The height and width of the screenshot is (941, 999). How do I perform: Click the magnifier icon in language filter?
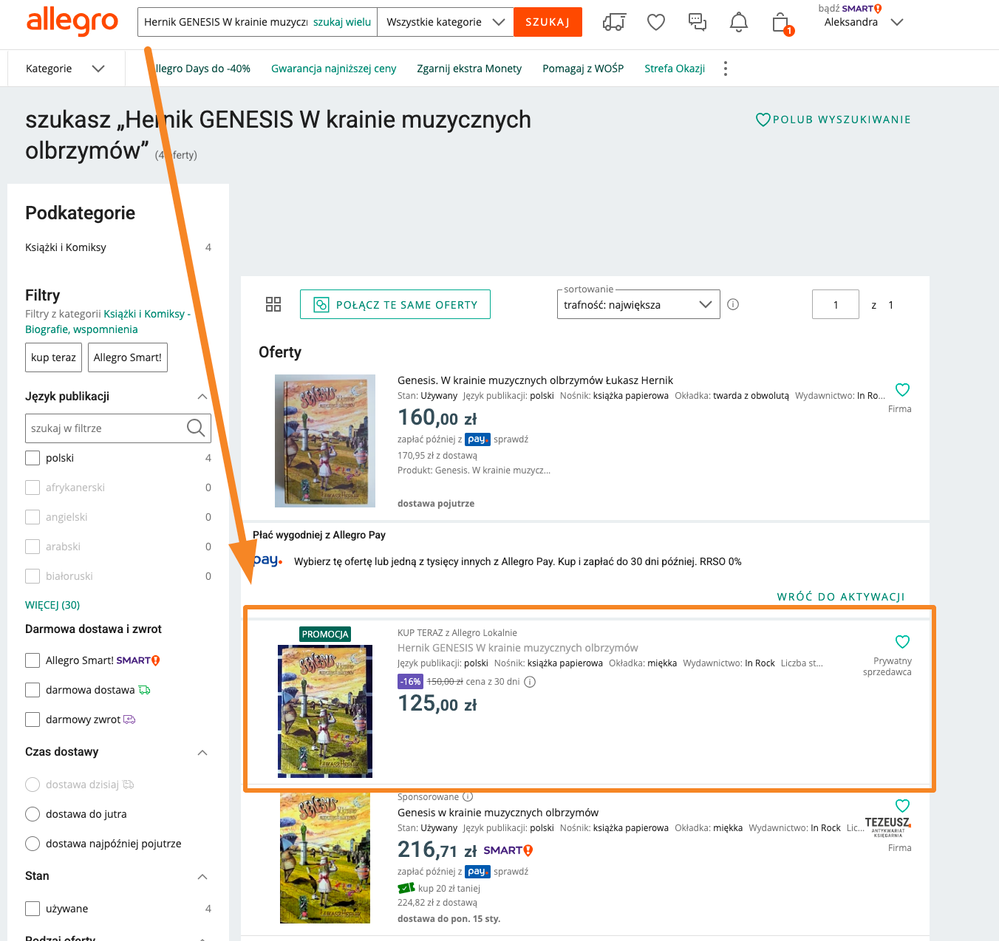(196, 428)
